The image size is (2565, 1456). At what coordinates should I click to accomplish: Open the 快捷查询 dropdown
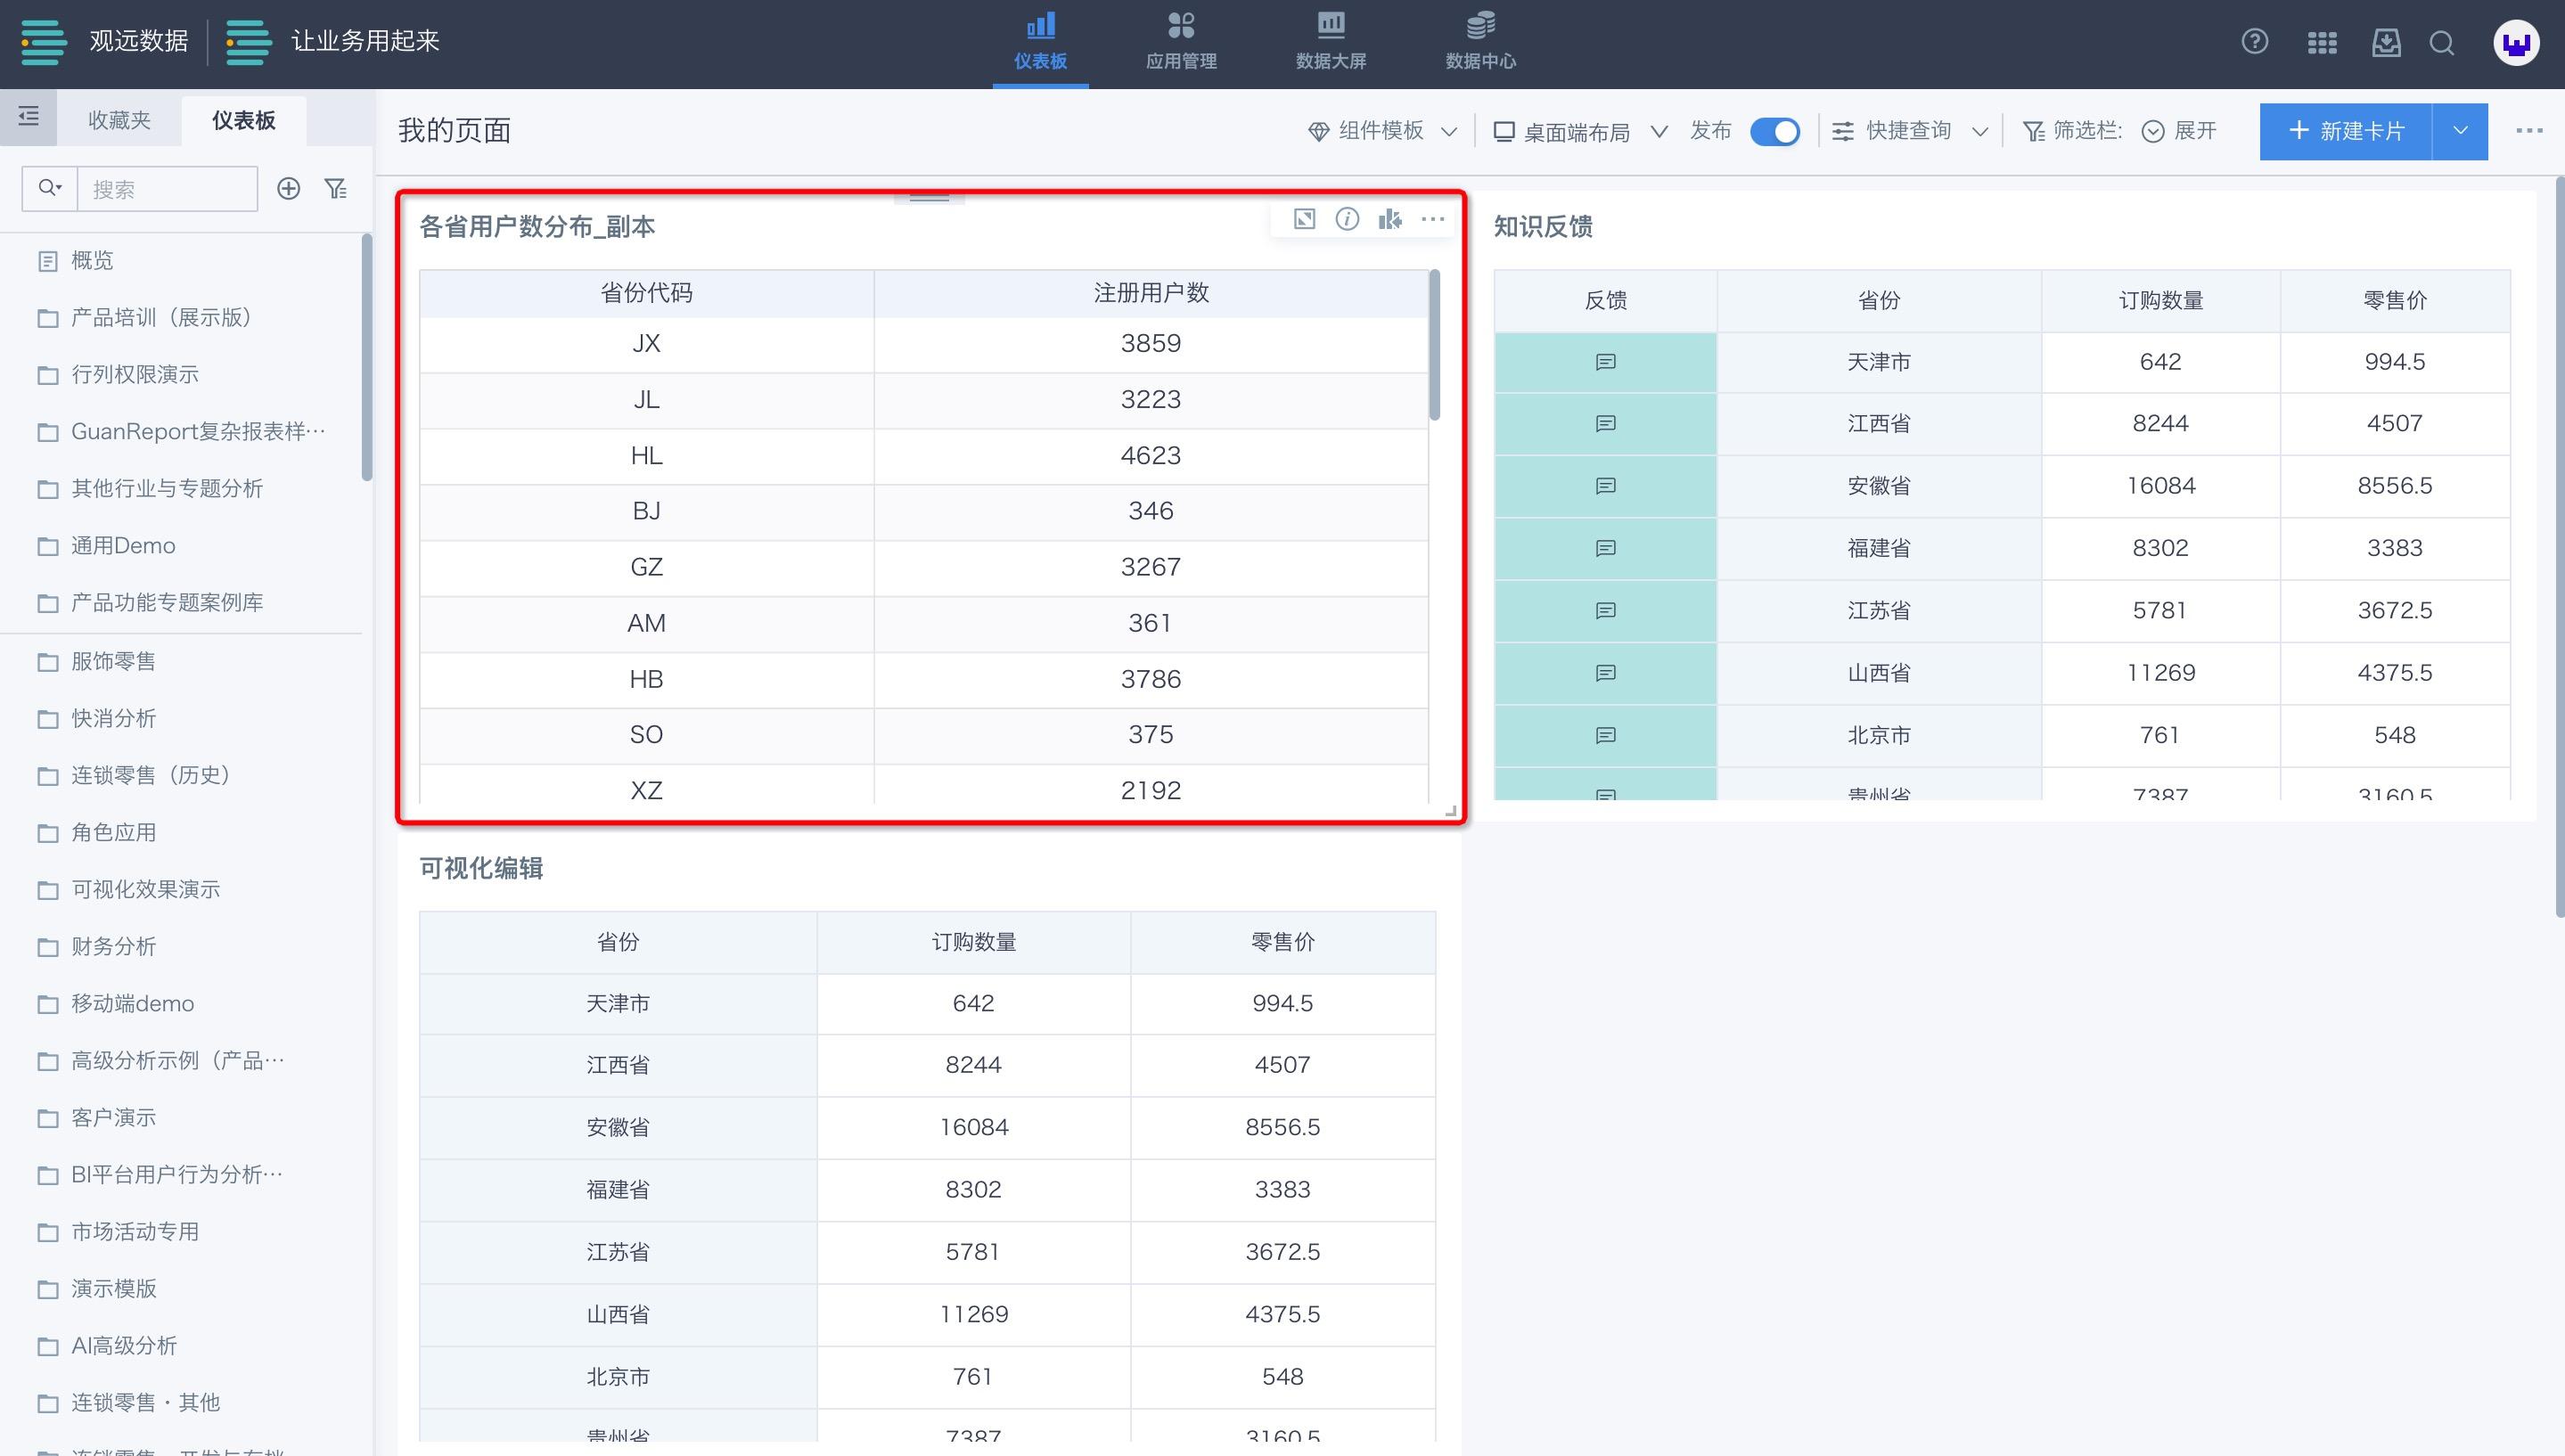coord(1909,131)
